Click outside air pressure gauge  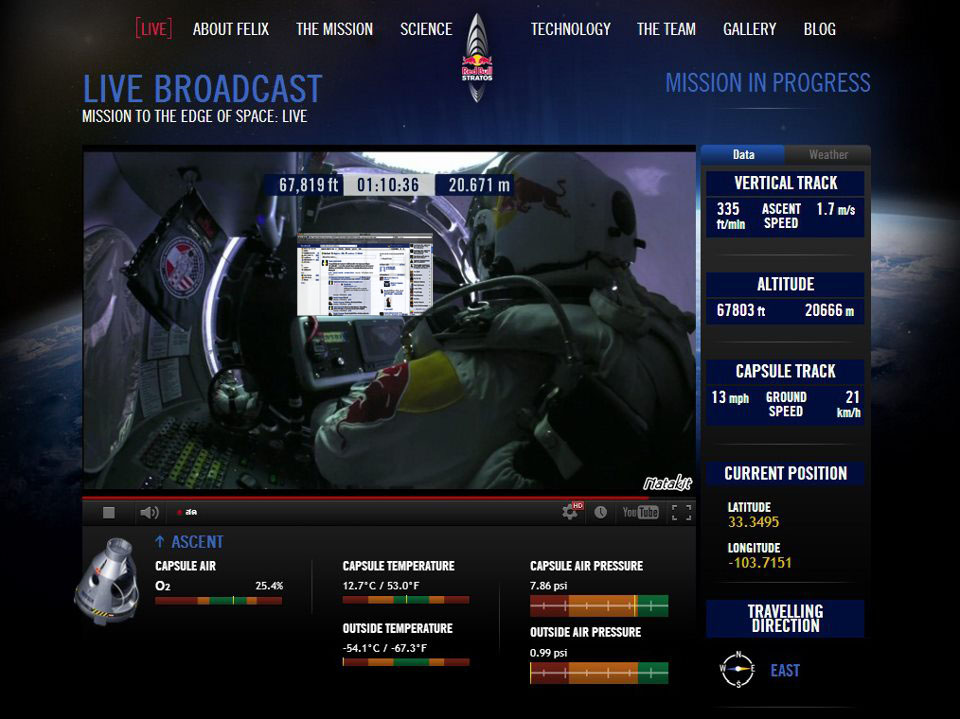(x=599, y=672)
